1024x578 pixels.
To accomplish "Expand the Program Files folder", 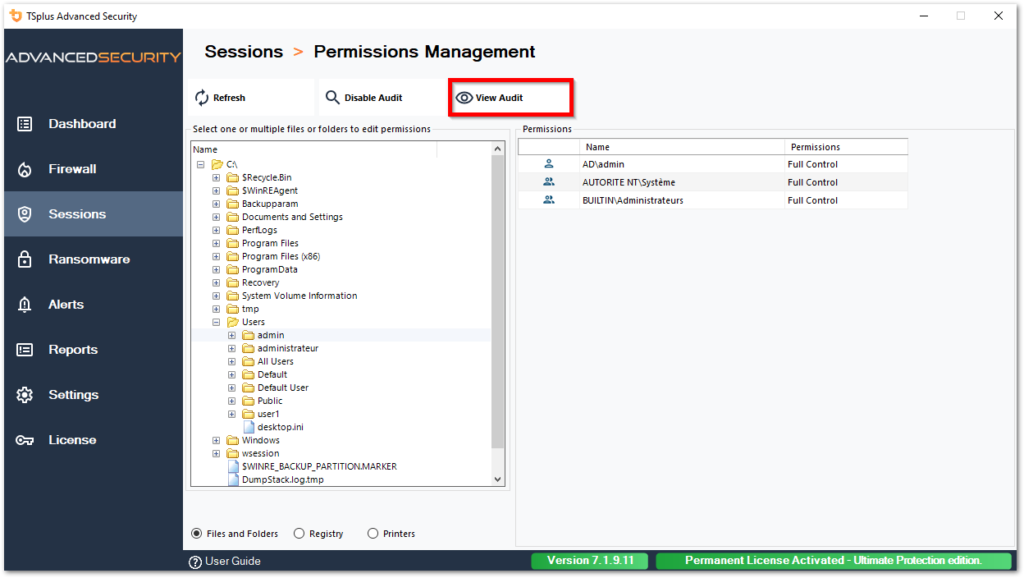I will coord(216,242).
